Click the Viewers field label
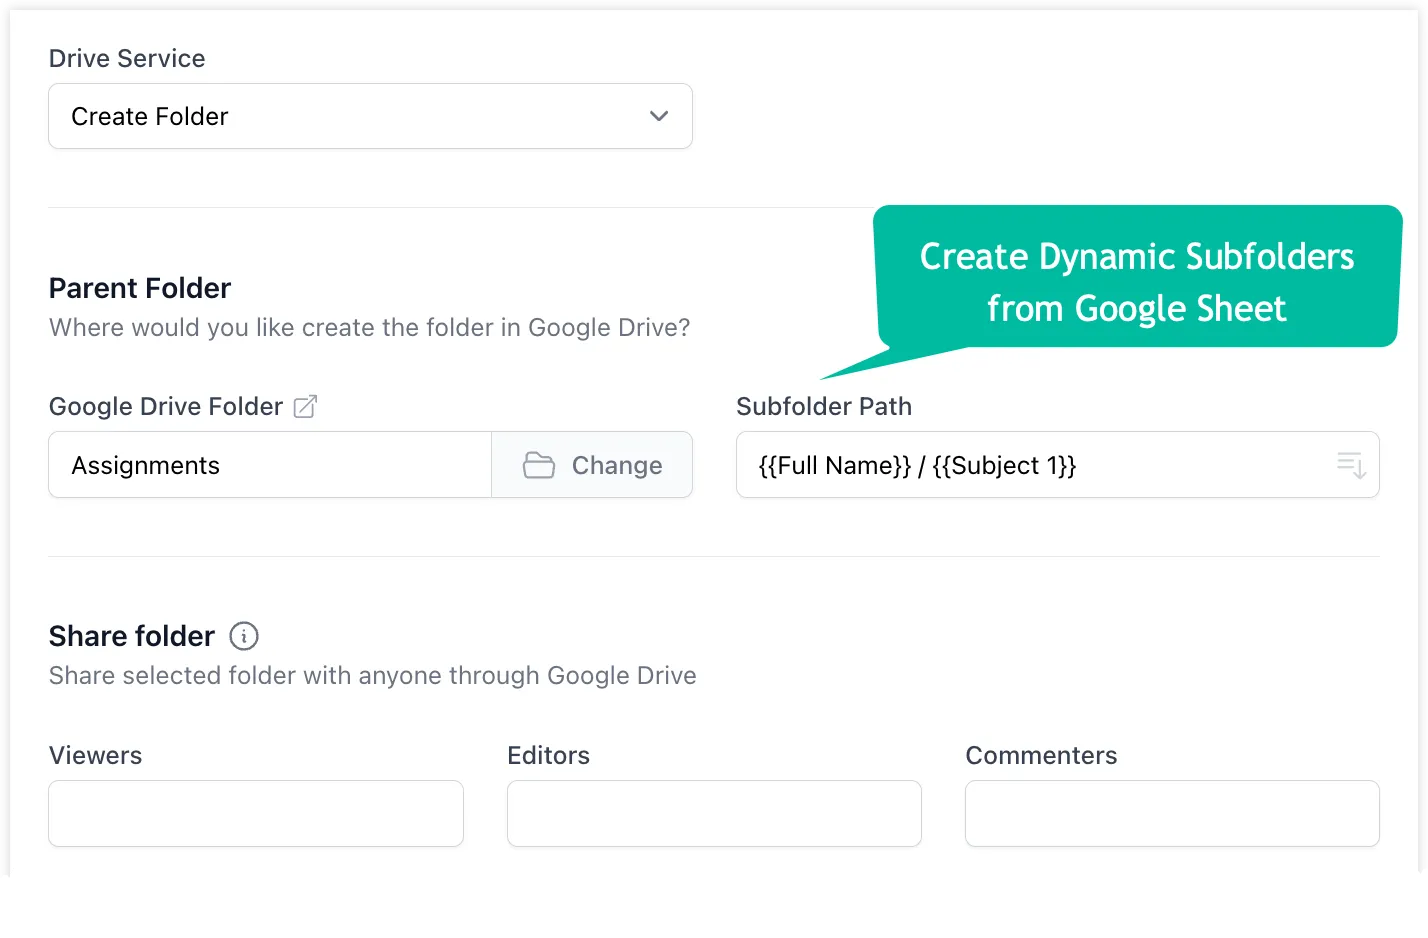 pyautogui.click(x=96, y=756)
